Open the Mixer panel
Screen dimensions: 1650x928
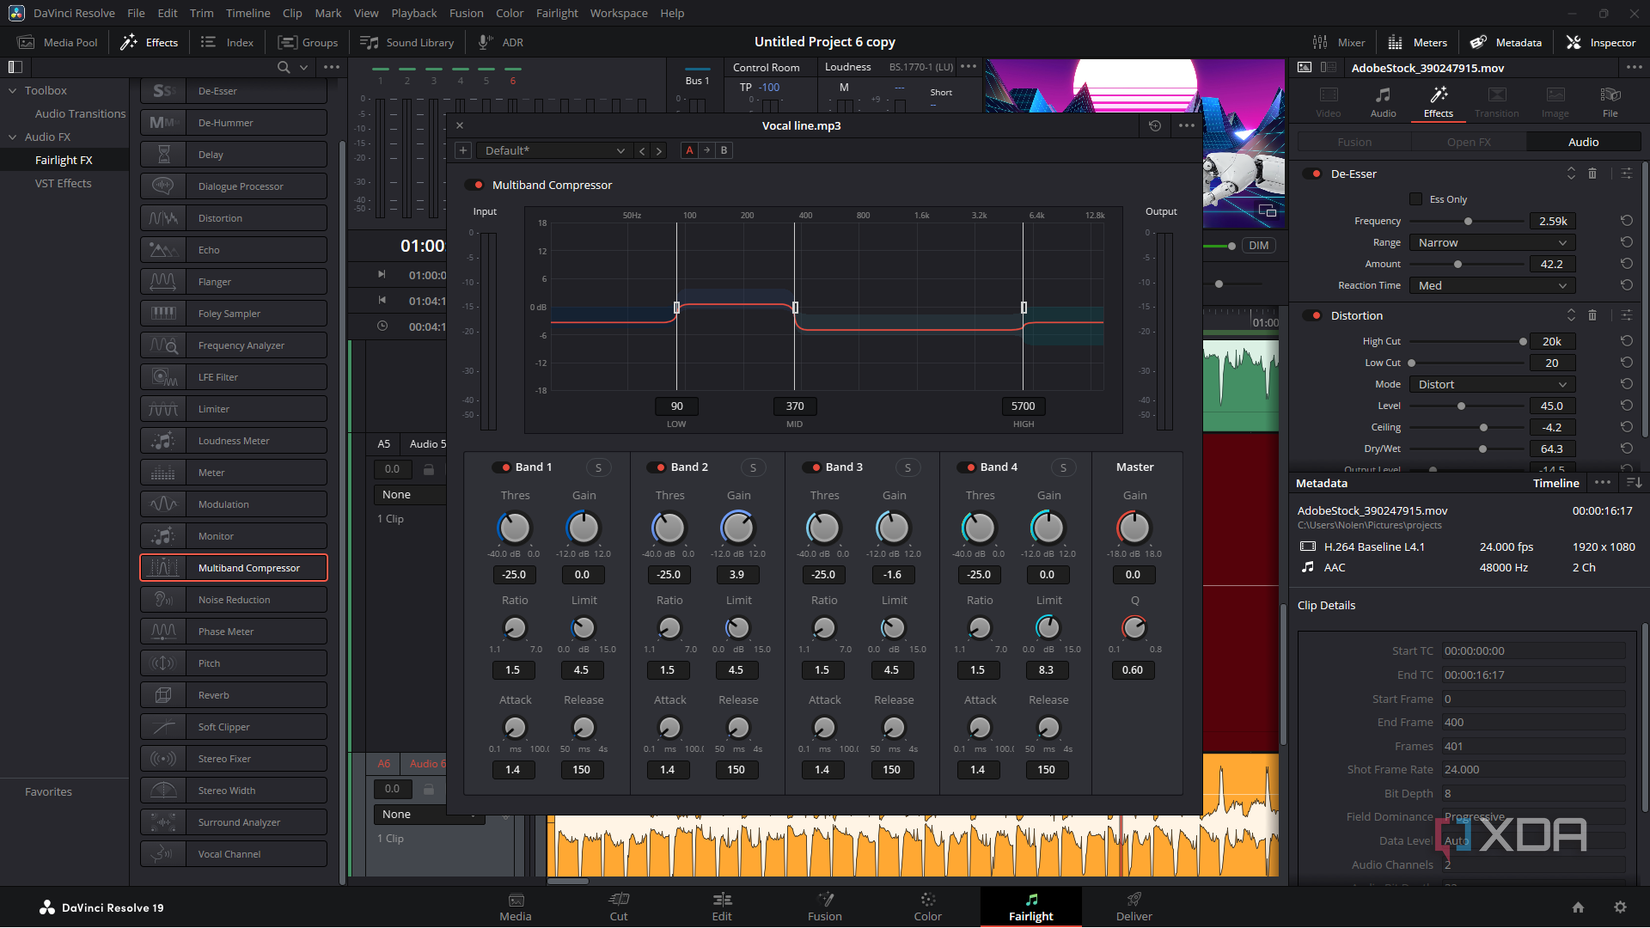1339,42
